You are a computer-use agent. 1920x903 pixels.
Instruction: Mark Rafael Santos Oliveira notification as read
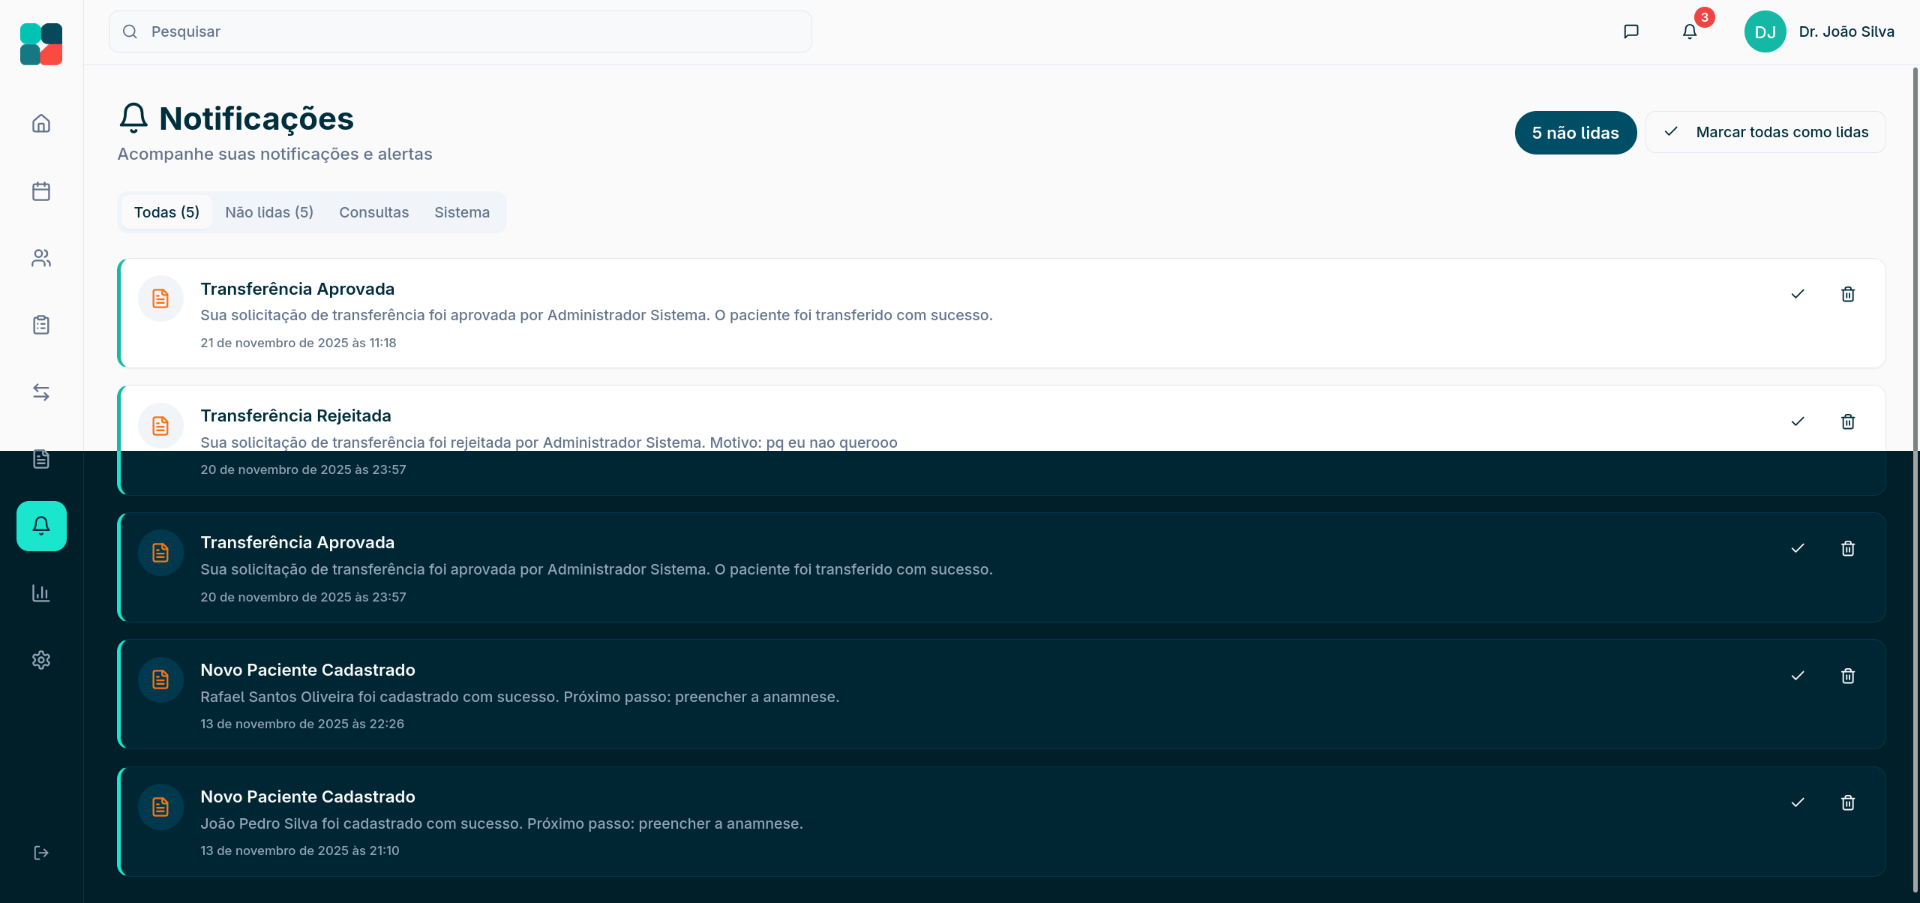1797,676
